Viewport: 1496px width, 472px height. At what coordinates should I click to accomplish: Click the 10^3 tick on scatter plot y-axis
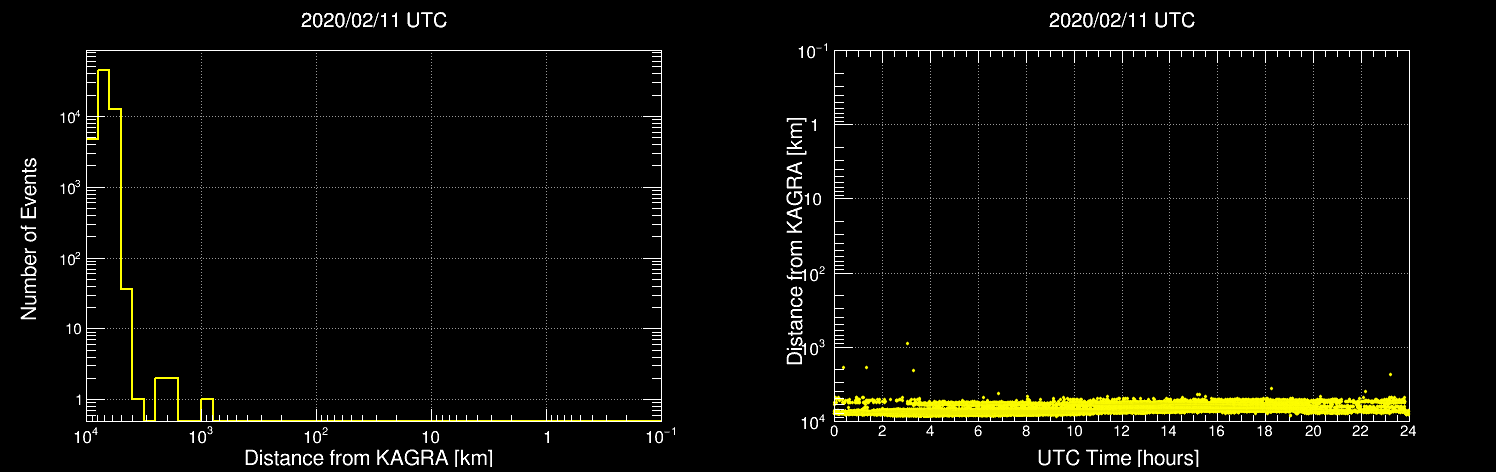pyautogui.click(x=816, y=347)
